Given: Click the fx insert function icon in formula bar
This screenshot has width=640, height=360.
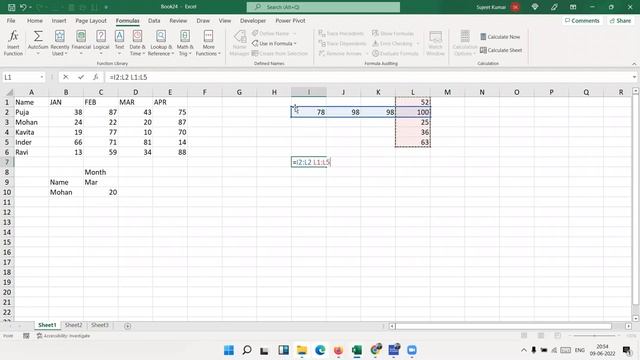Looking at the screenshot, I should [96, 77].
